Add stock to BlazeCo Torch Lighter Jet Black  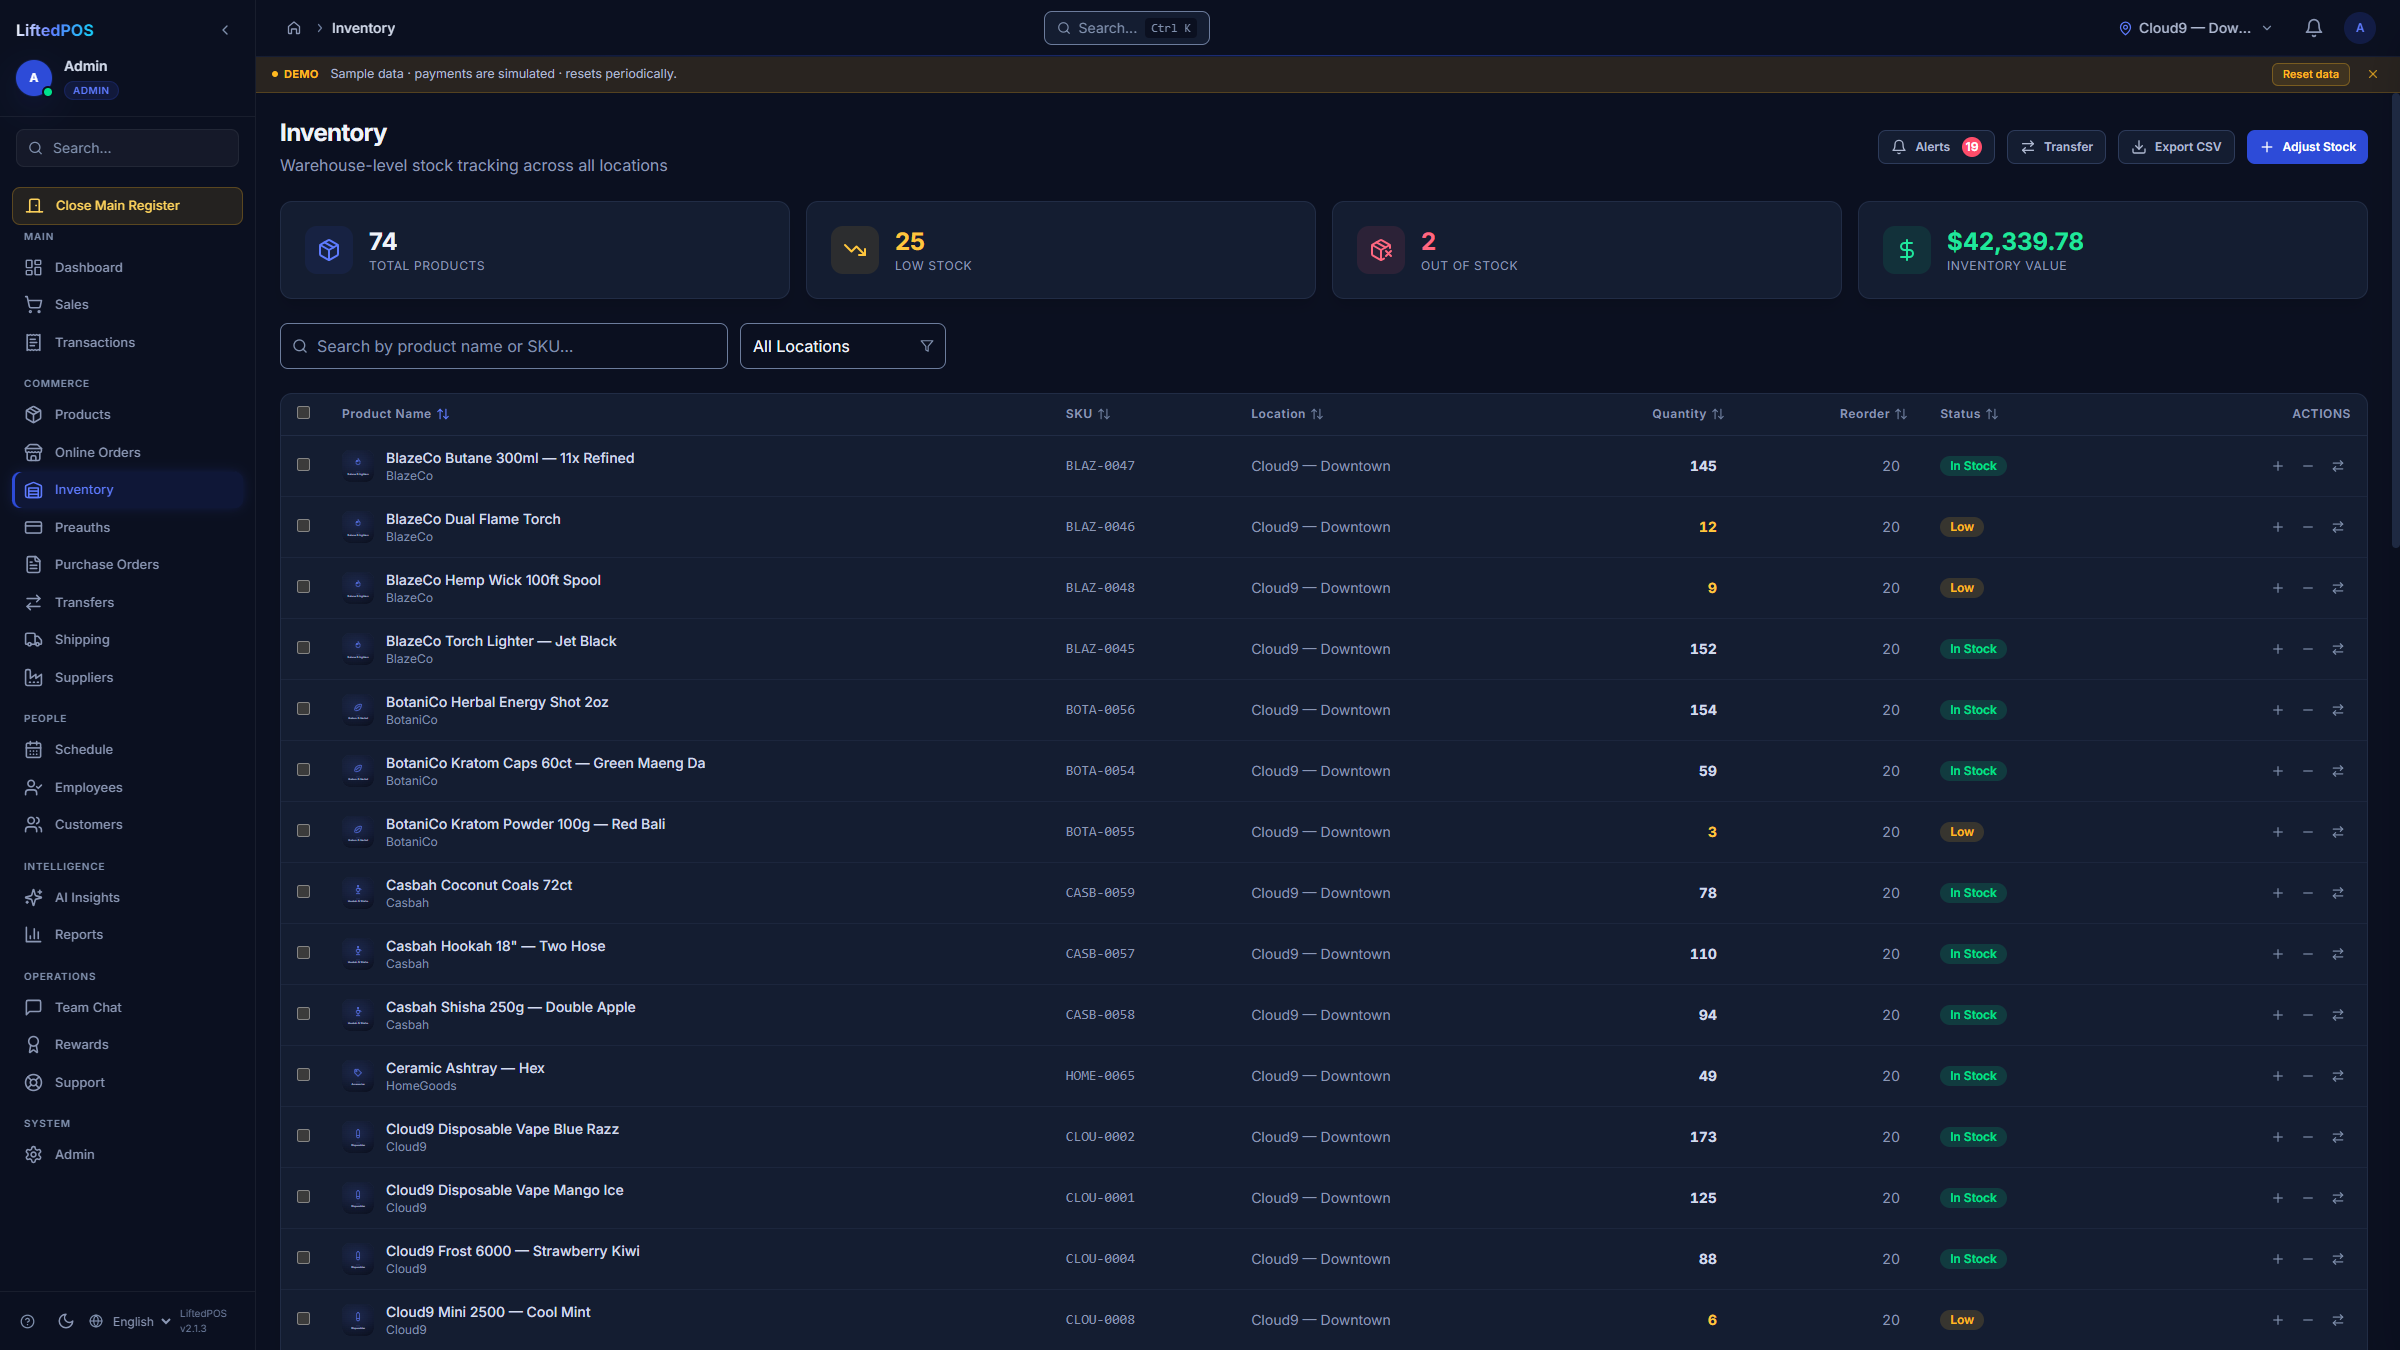coord(2278,649)
